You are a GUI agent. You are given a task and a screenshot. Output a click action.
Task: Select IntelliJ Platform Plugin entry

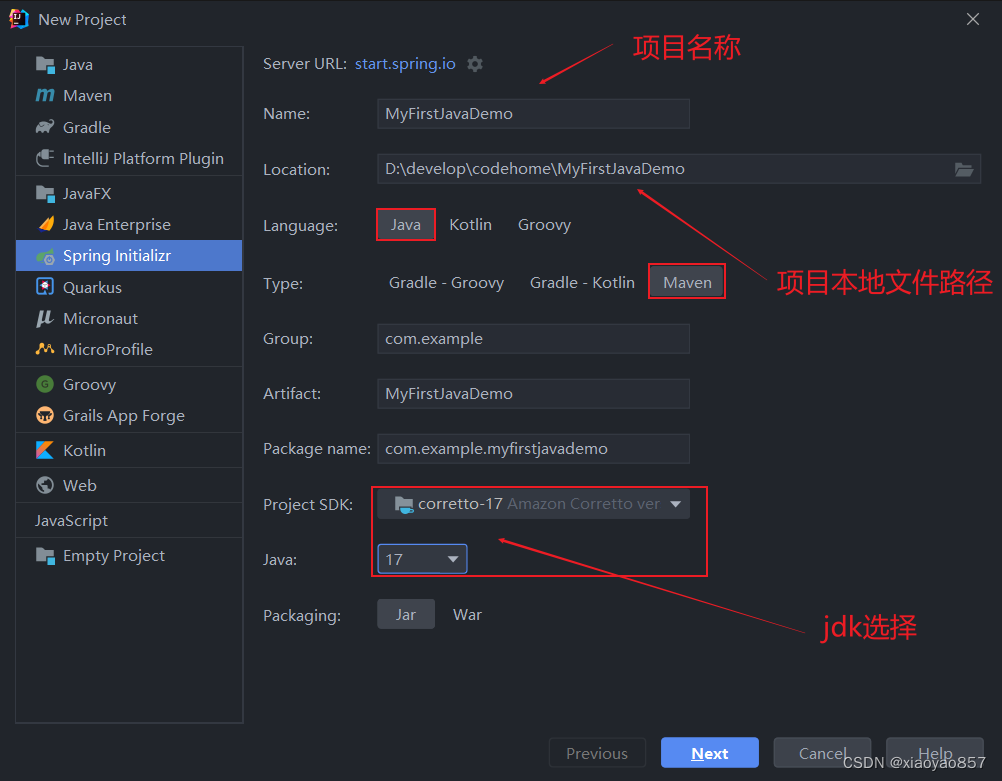click(x=129, y=158)
